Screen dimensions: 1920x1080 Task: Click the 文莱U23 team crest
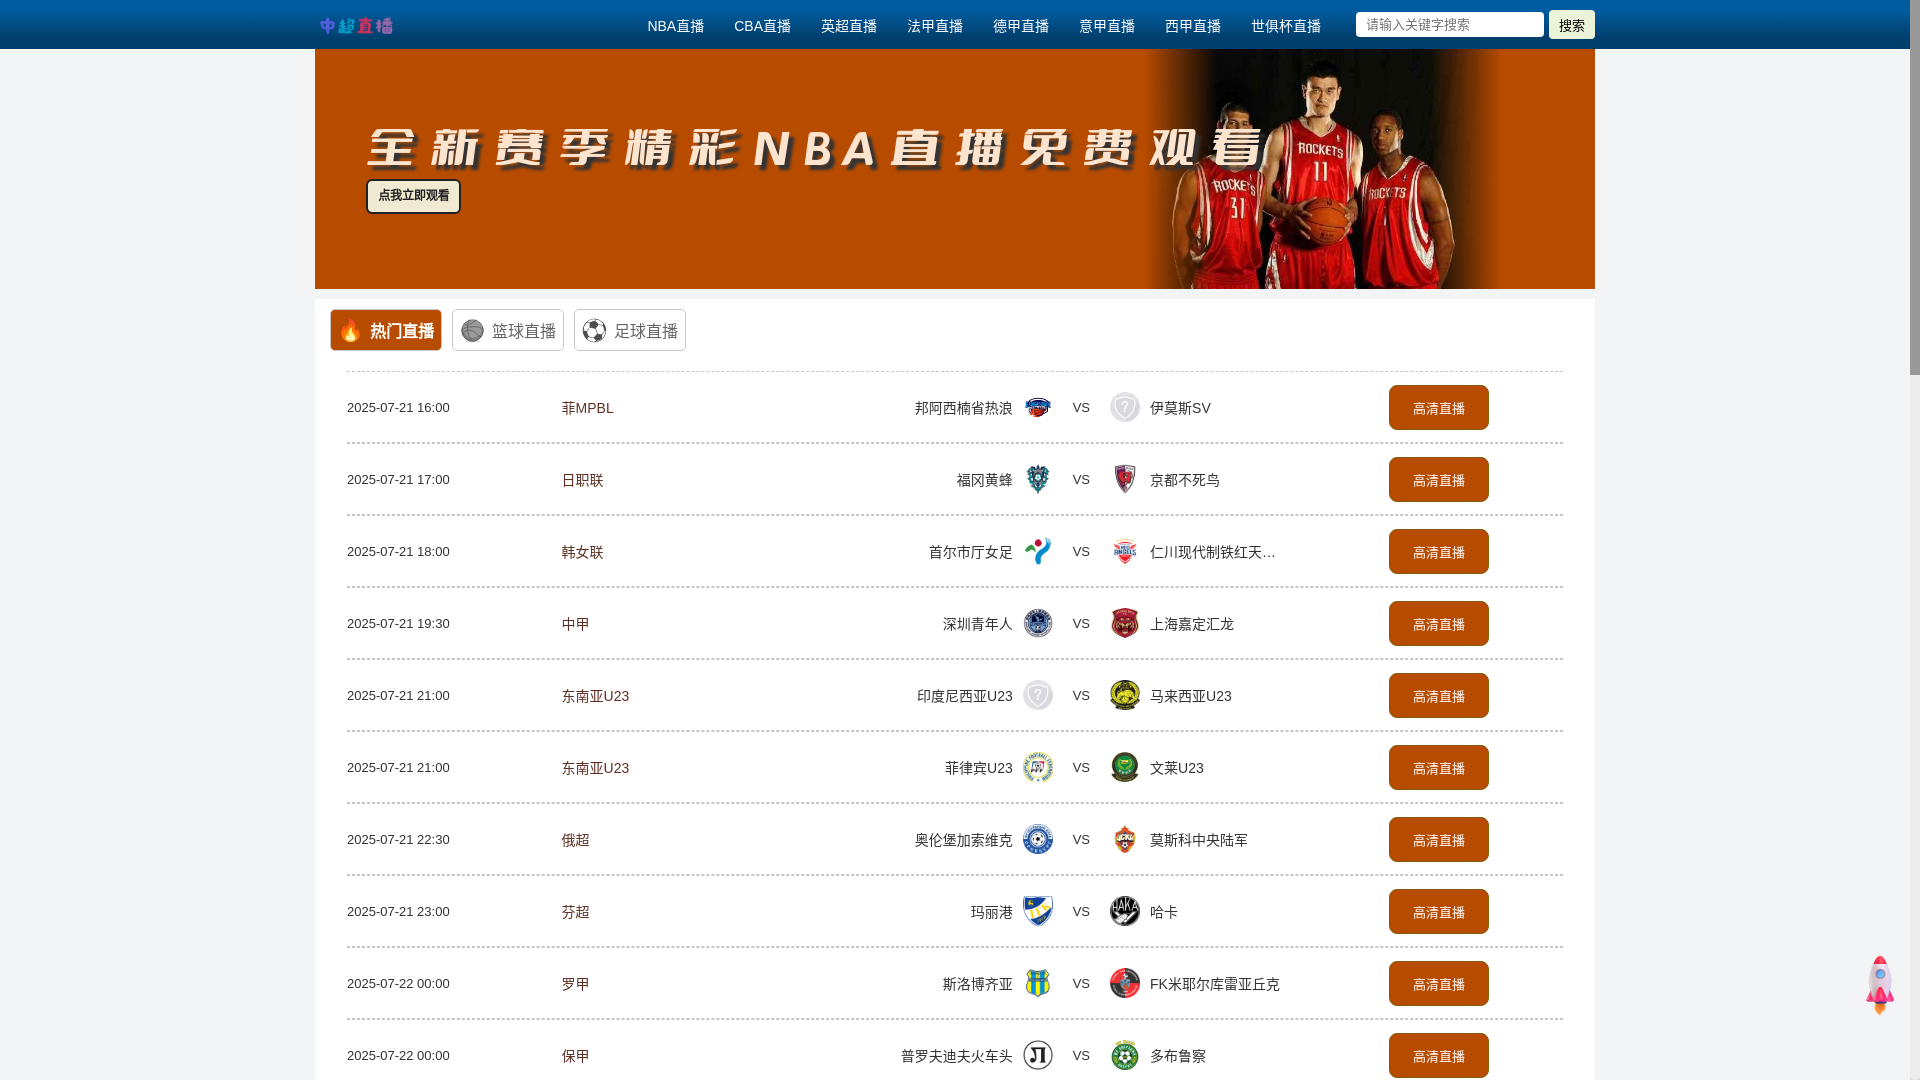pos(1125,767)
